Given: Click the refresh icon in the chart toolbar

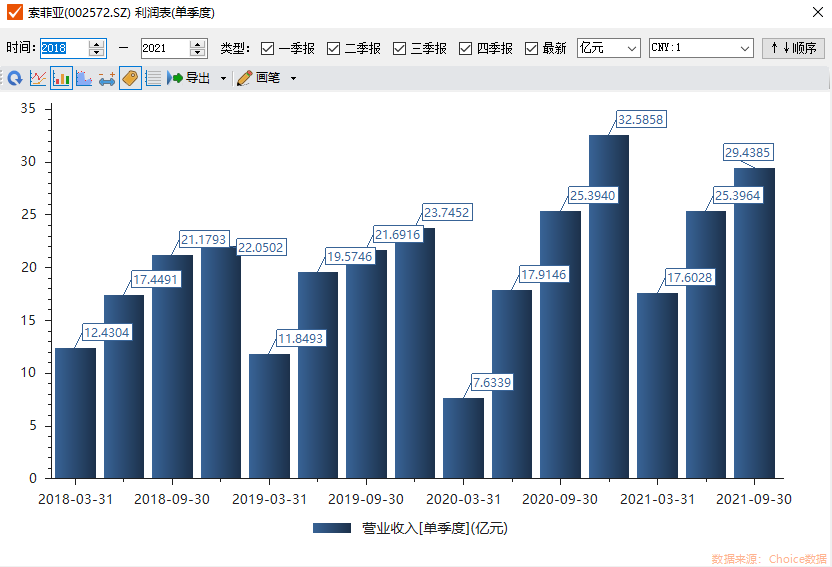Looking at the screenshot, I should [15, 78].
